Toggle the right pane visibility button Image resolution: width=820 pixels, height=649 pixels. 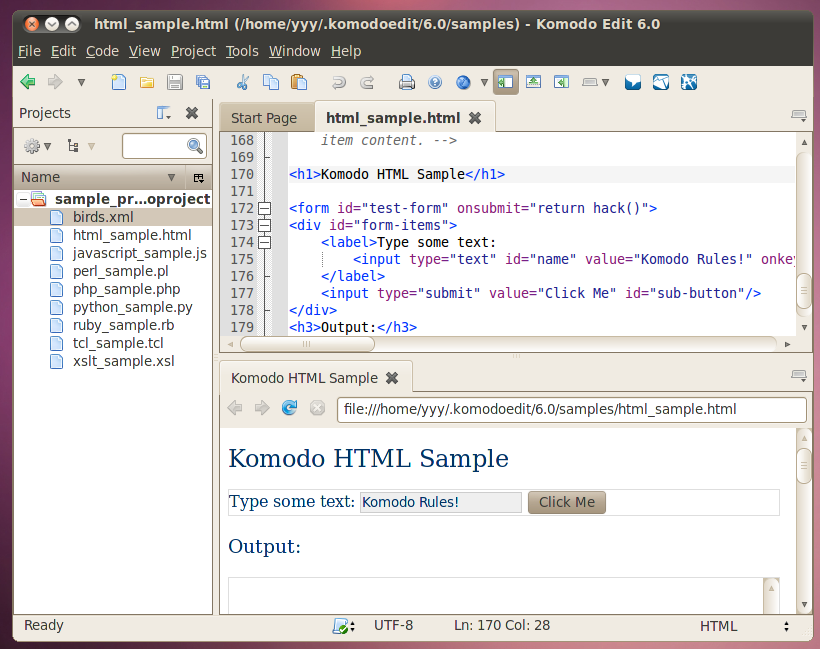click(x=562, y=82)
